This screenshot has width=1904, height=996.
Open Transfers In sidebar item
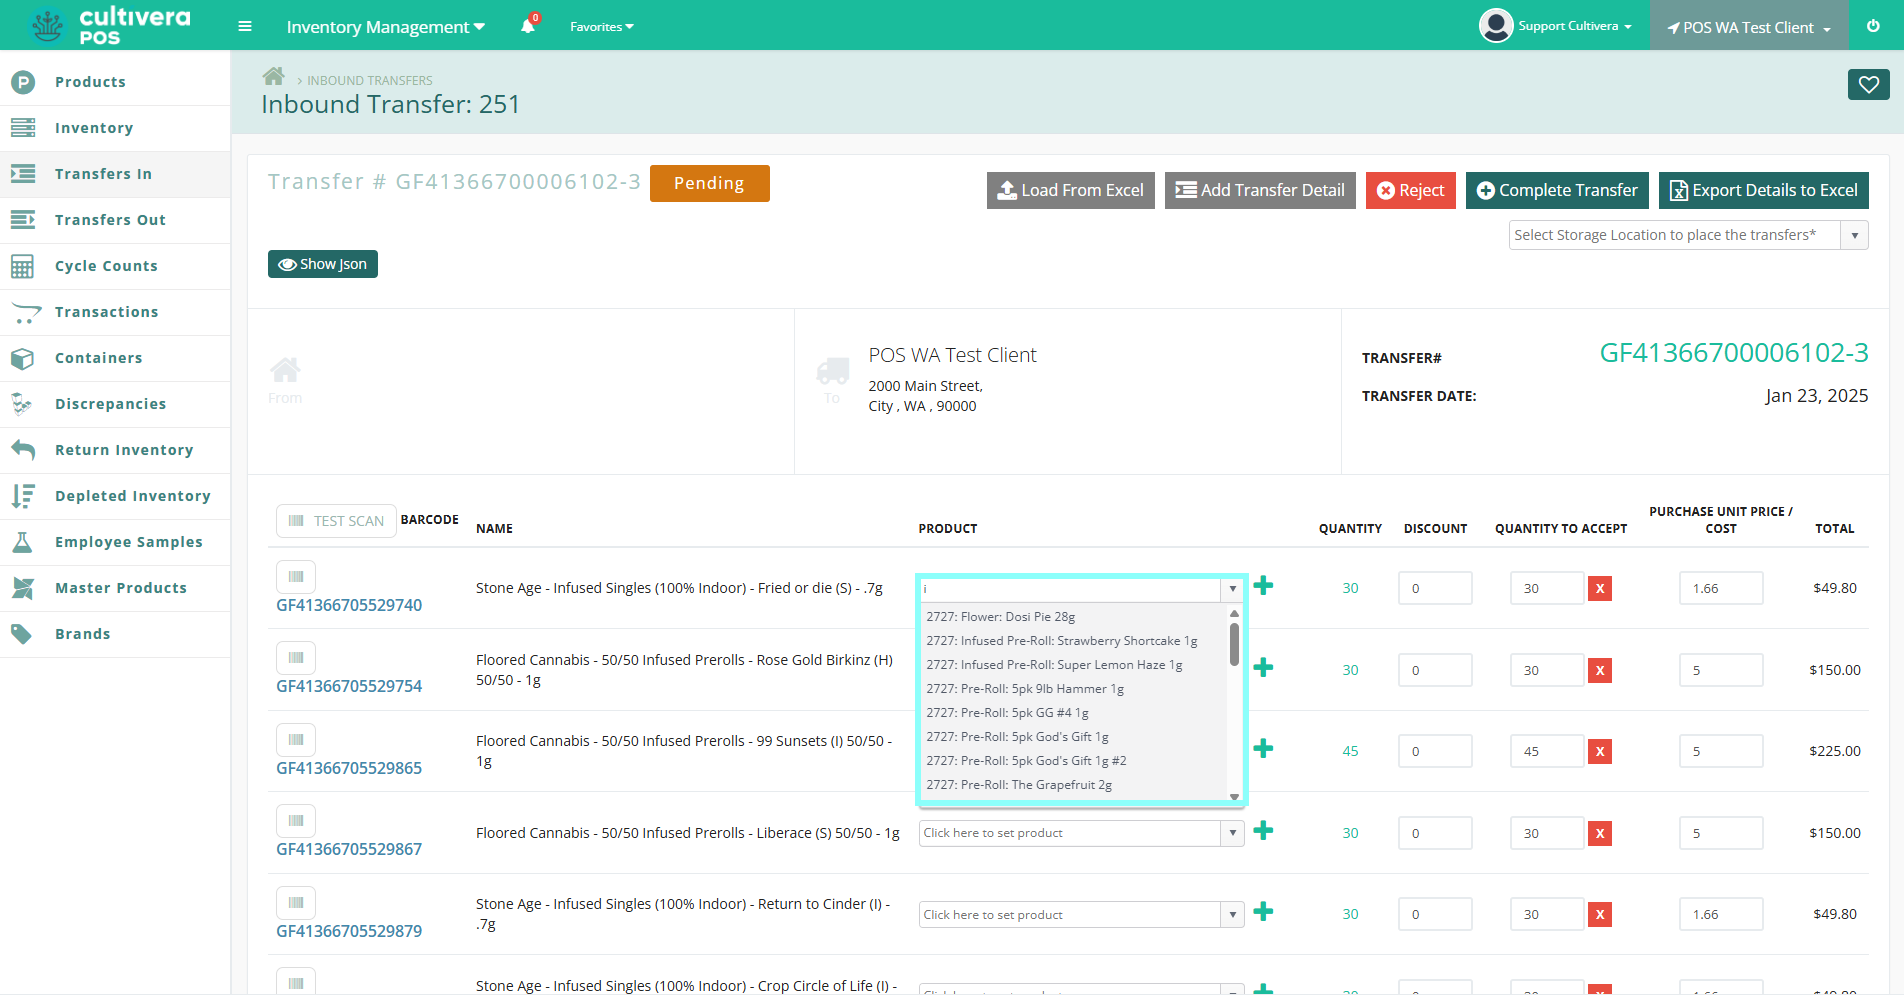(115, 174)
